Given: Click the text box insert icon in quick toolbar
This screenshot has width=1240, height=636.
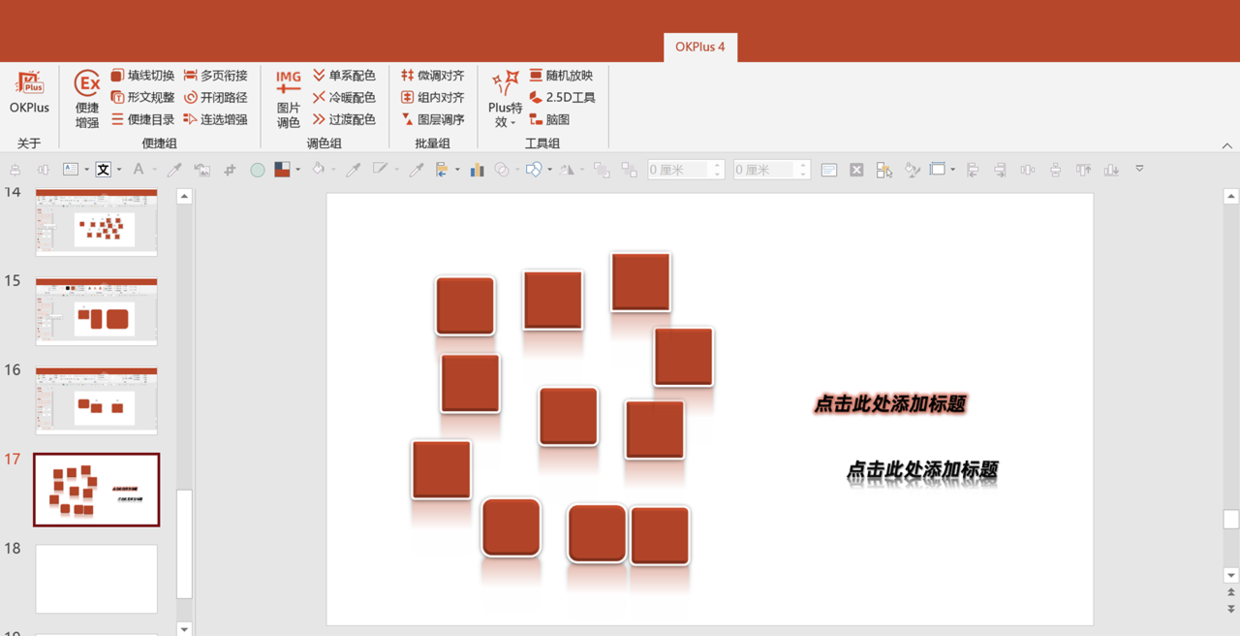Looking at the screenshot, I should click(x=71, y=170).
